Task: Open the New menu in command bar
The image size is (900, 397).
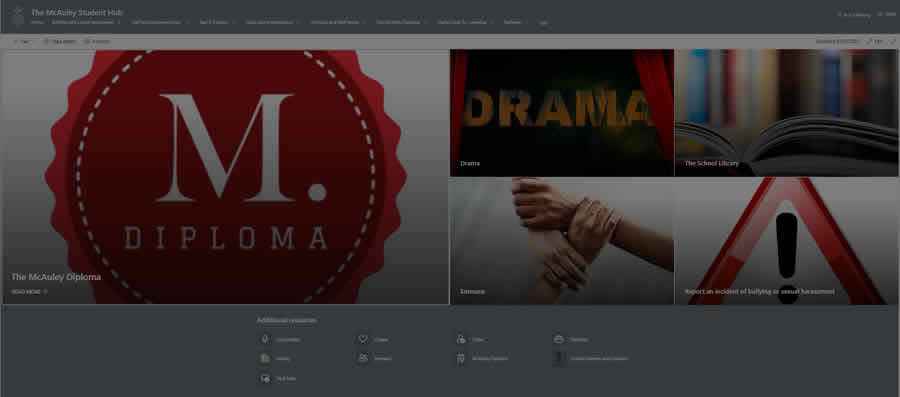Action: [24, 41]
